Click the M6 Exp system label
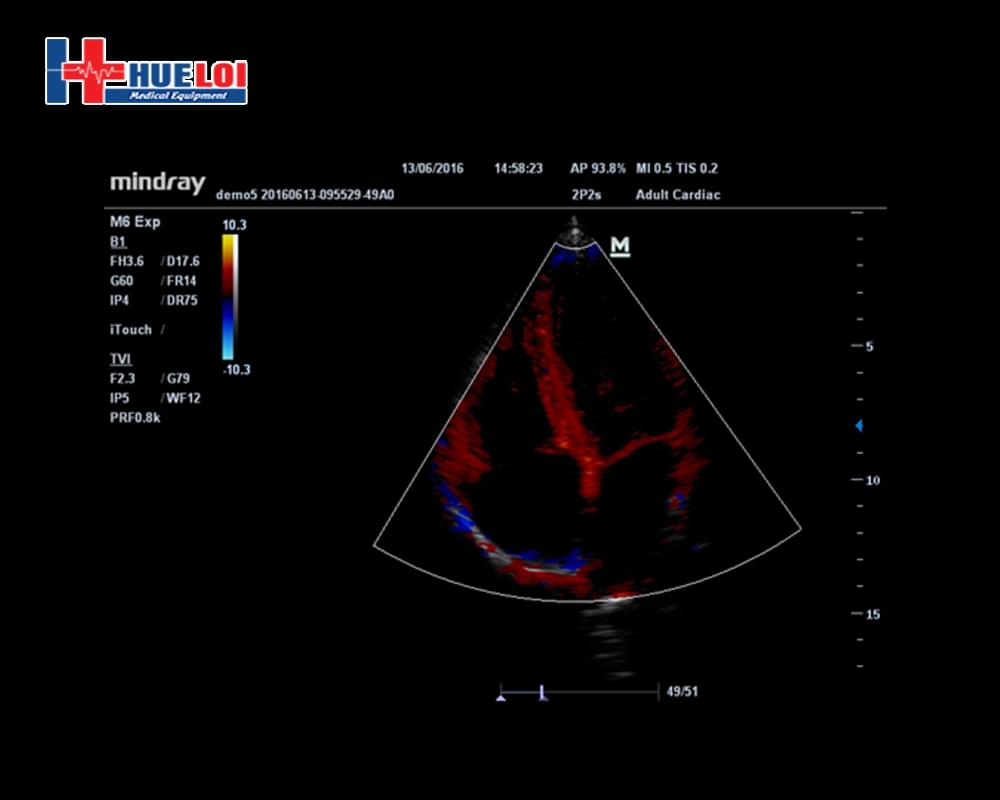This screenshot has width=1000, height=800. coord(134,222)
